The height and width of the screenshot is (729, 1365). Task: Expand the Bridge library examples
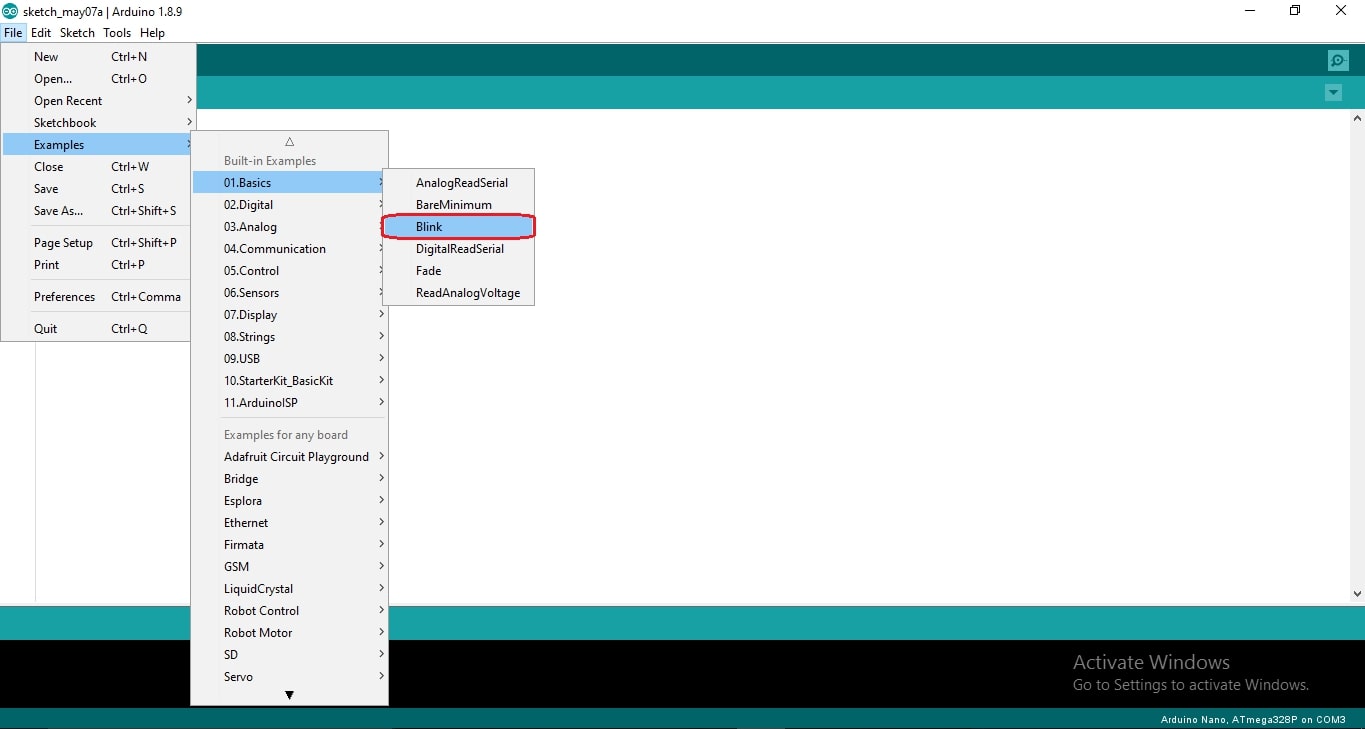pos(289,479)
